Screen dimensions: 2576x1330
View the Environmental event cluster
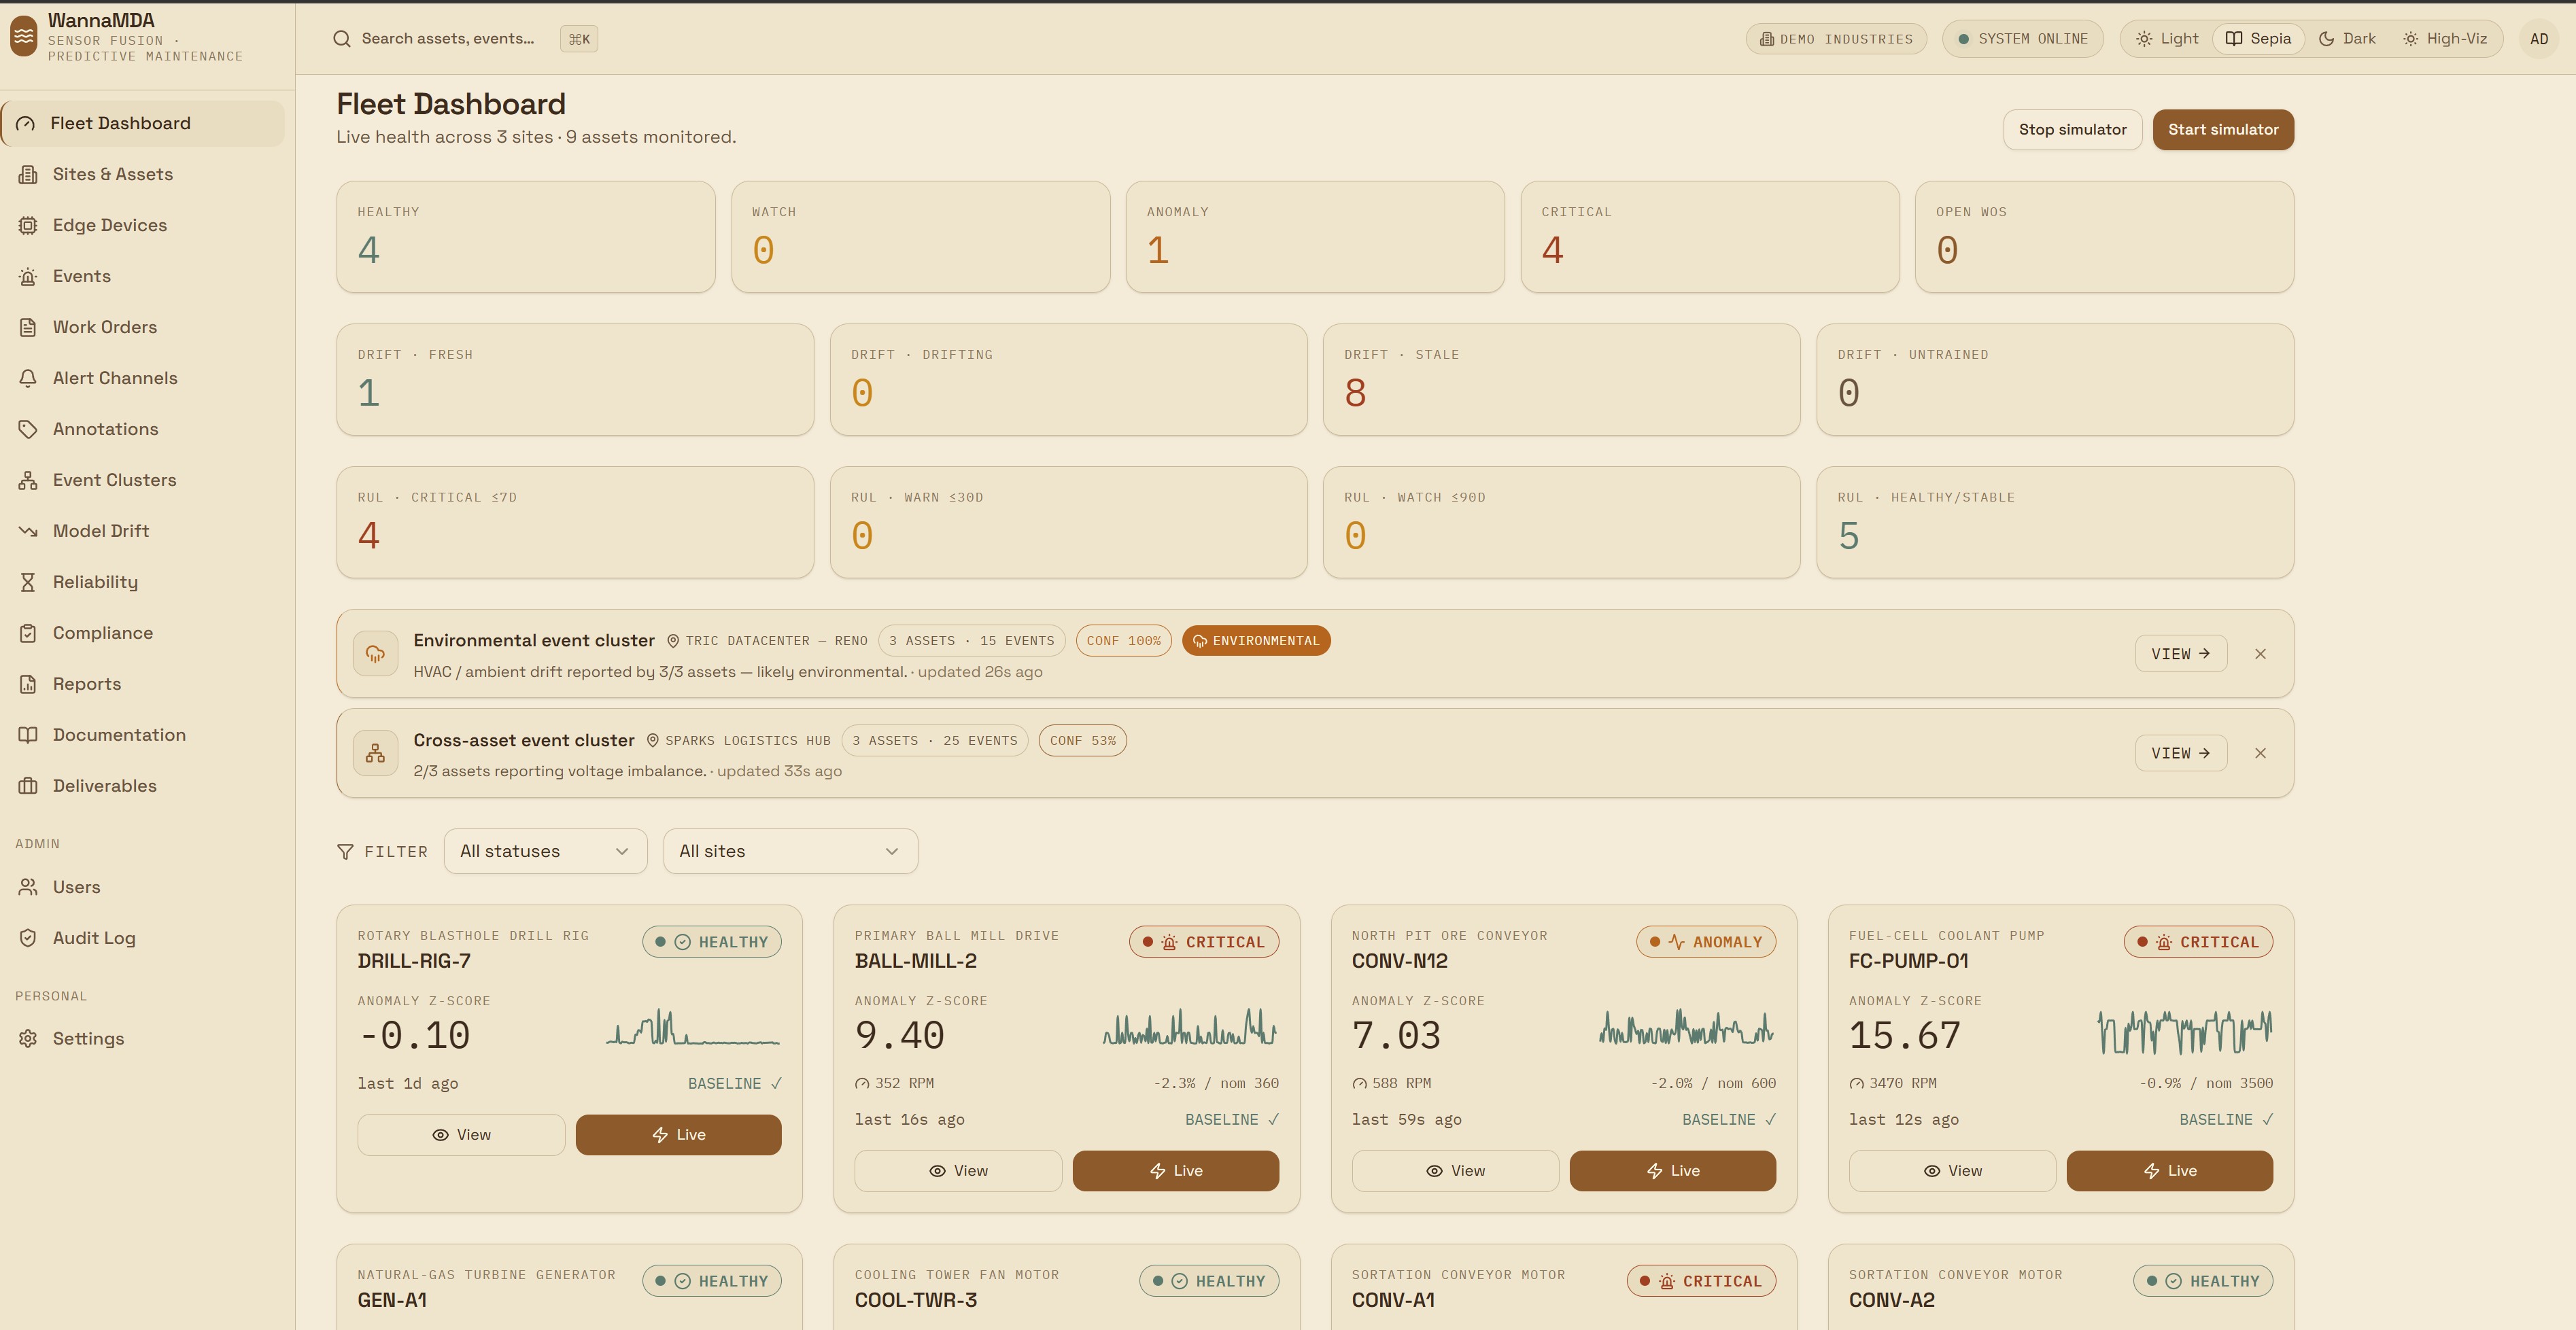[2180, 654]
